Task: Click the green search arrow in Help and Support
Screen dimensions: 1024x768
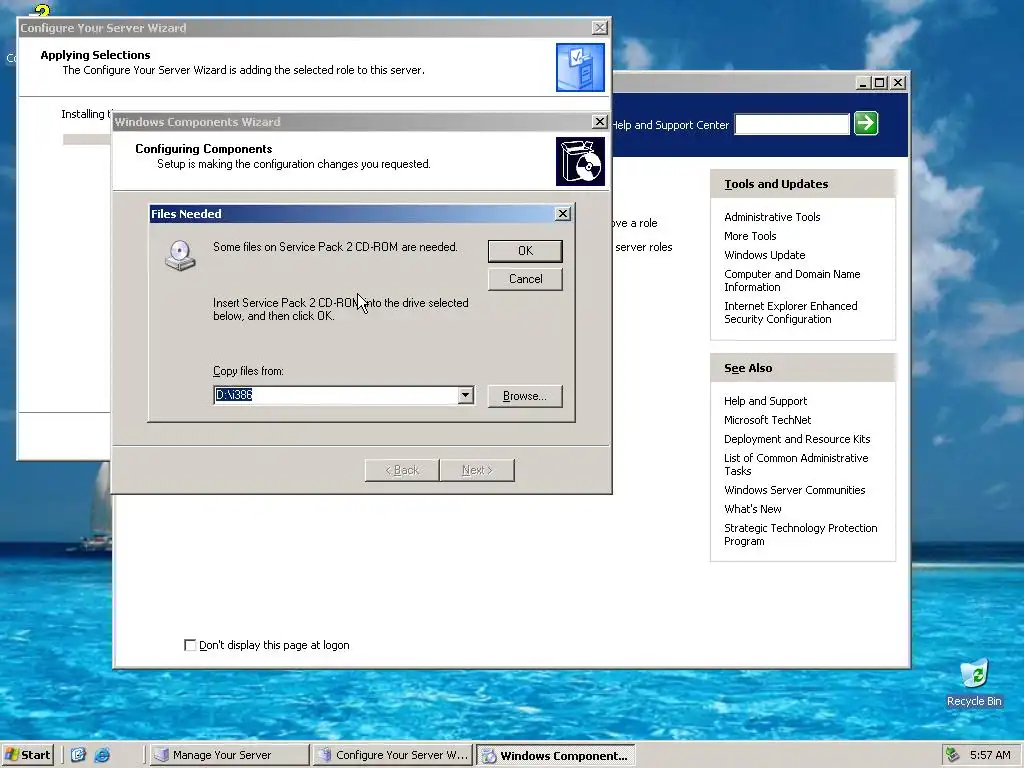Action: [866, 123]
